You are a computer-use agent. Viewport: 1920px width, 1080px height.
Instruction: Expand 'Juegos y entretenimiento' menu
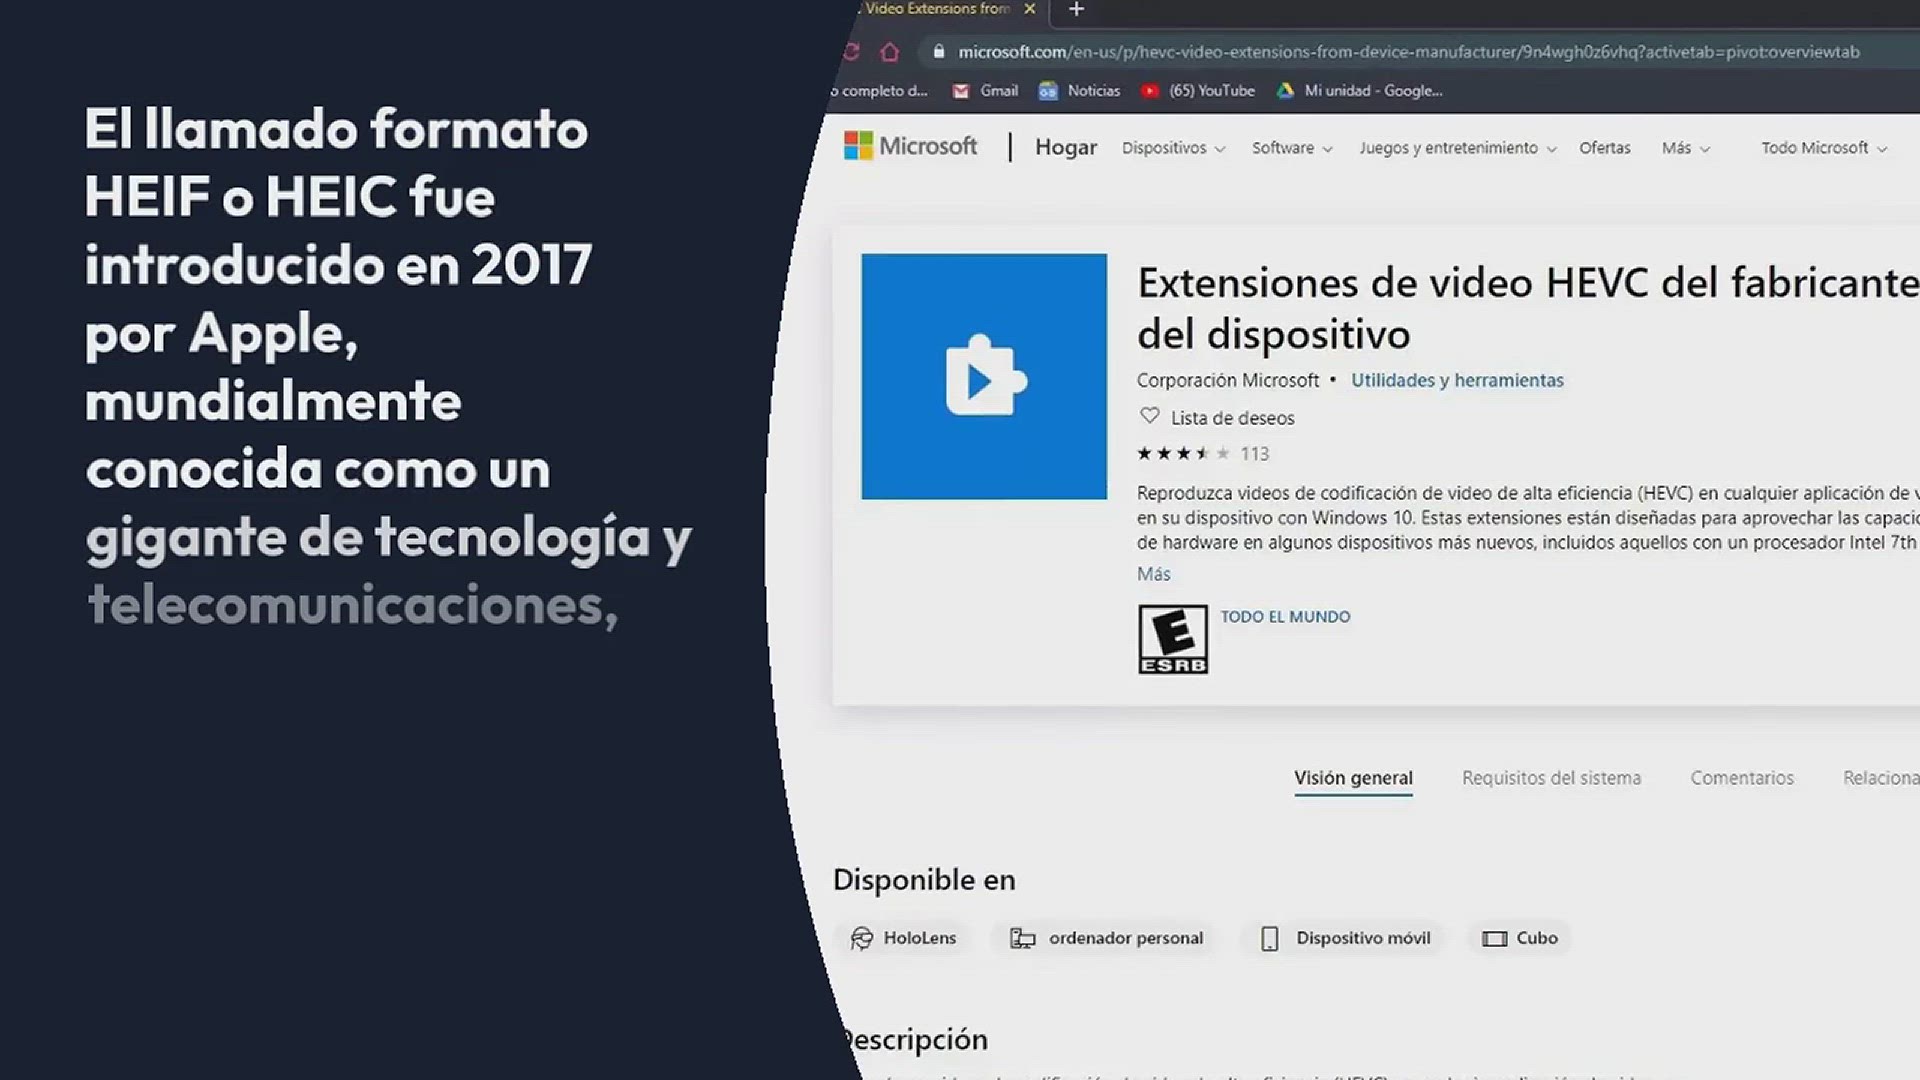1457,148
